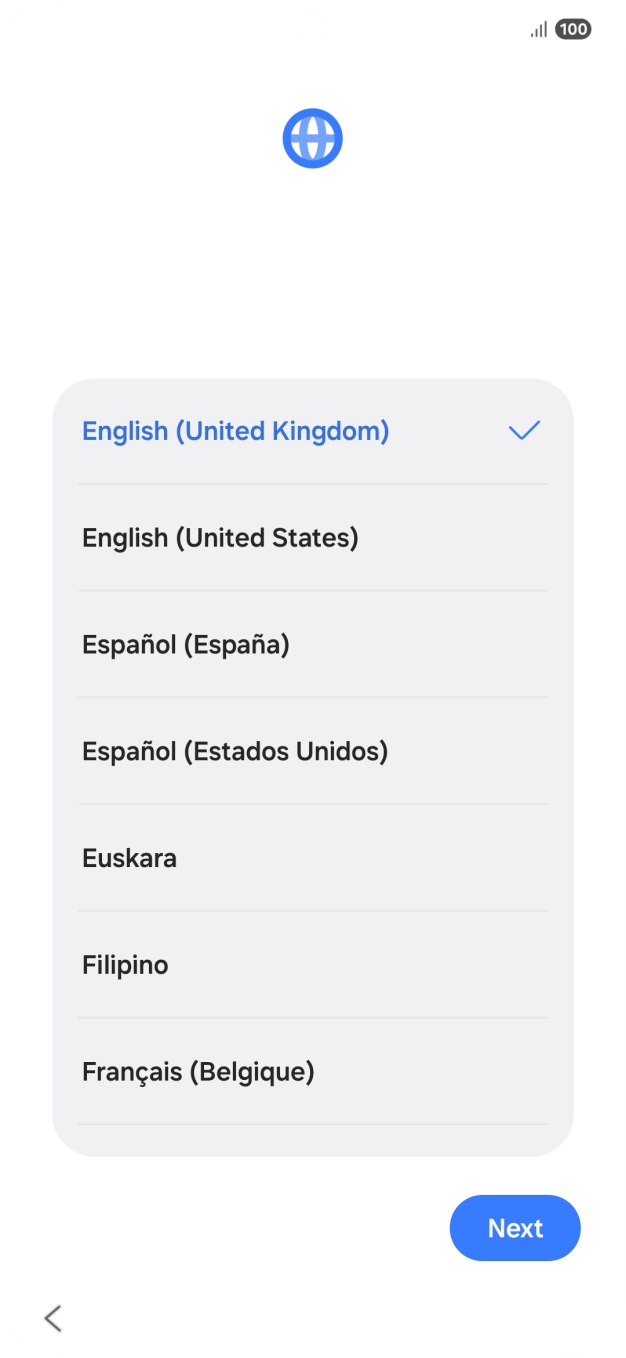
Task: Select Euskara as device language
Action: click(x=128, y=857)
